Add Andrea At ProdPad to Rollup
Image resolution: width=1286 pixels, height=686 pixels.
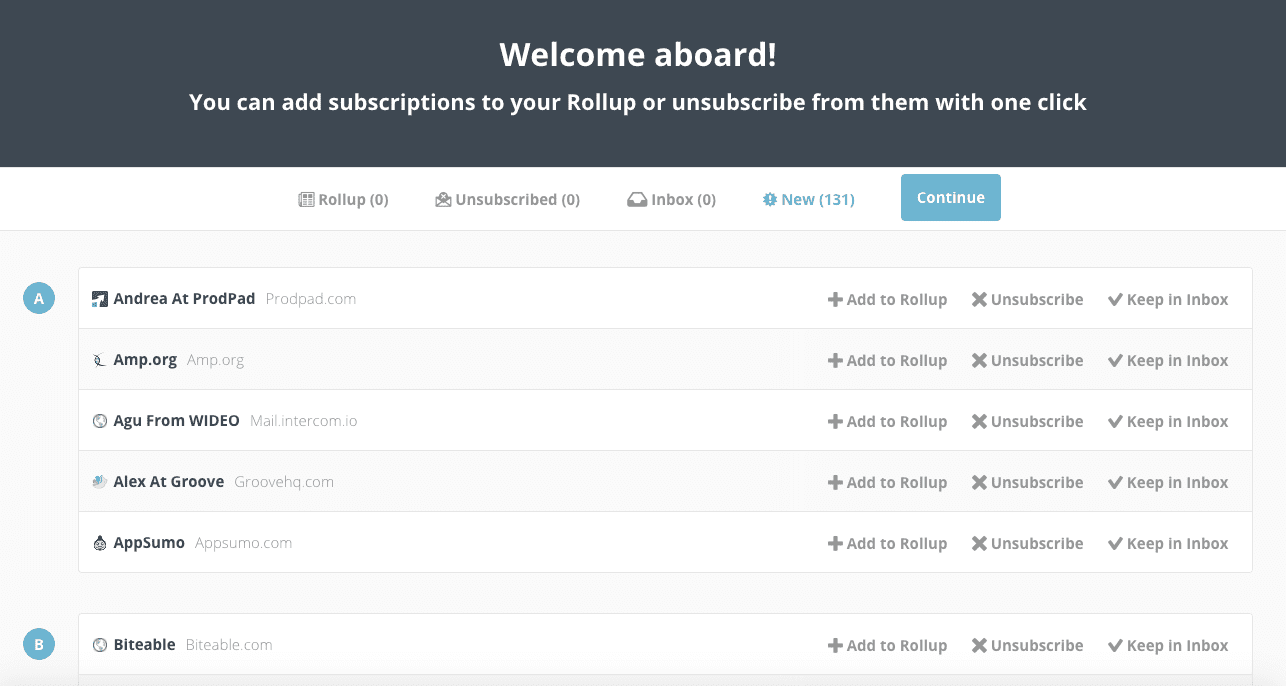coord(887,299)
